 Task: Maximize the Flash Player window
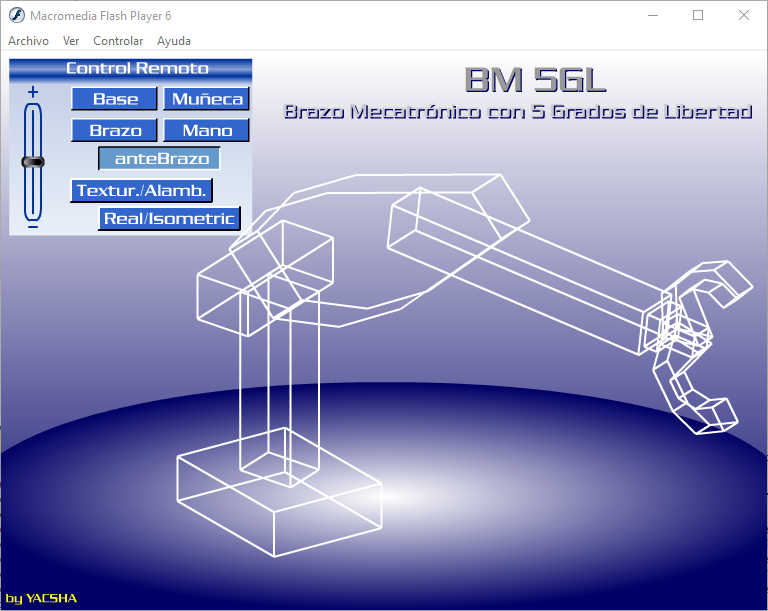[698, 16]
